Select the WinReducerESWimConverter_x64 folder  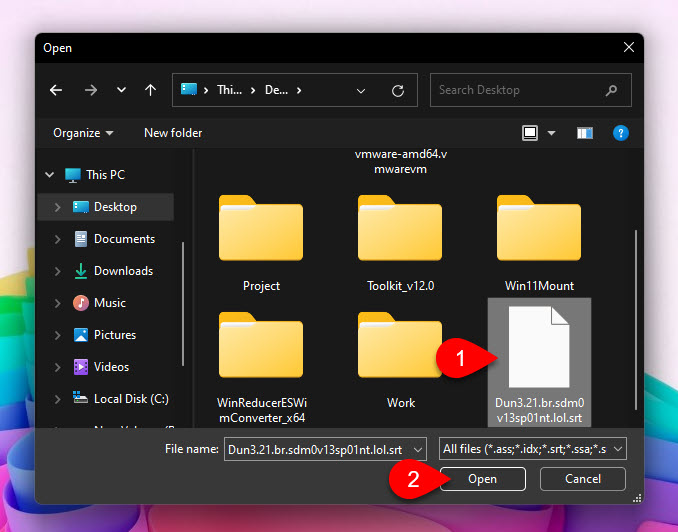tap(262, 368)
